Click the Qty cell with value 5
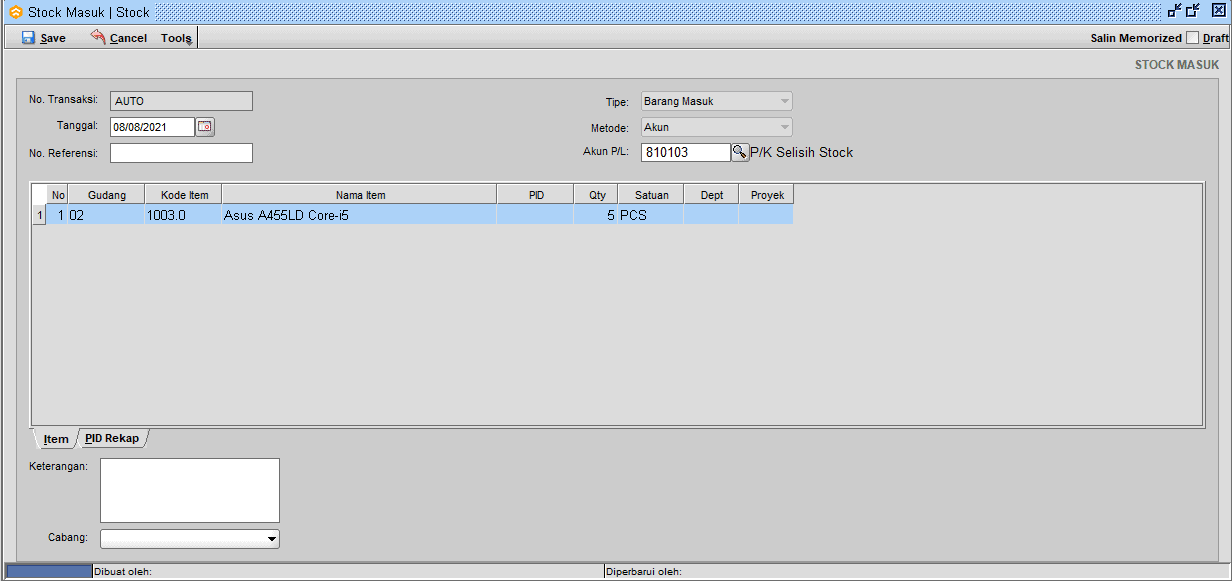The height and width of the screenshot is (581, 1232). pyautogui.click(x=597, y=215)
